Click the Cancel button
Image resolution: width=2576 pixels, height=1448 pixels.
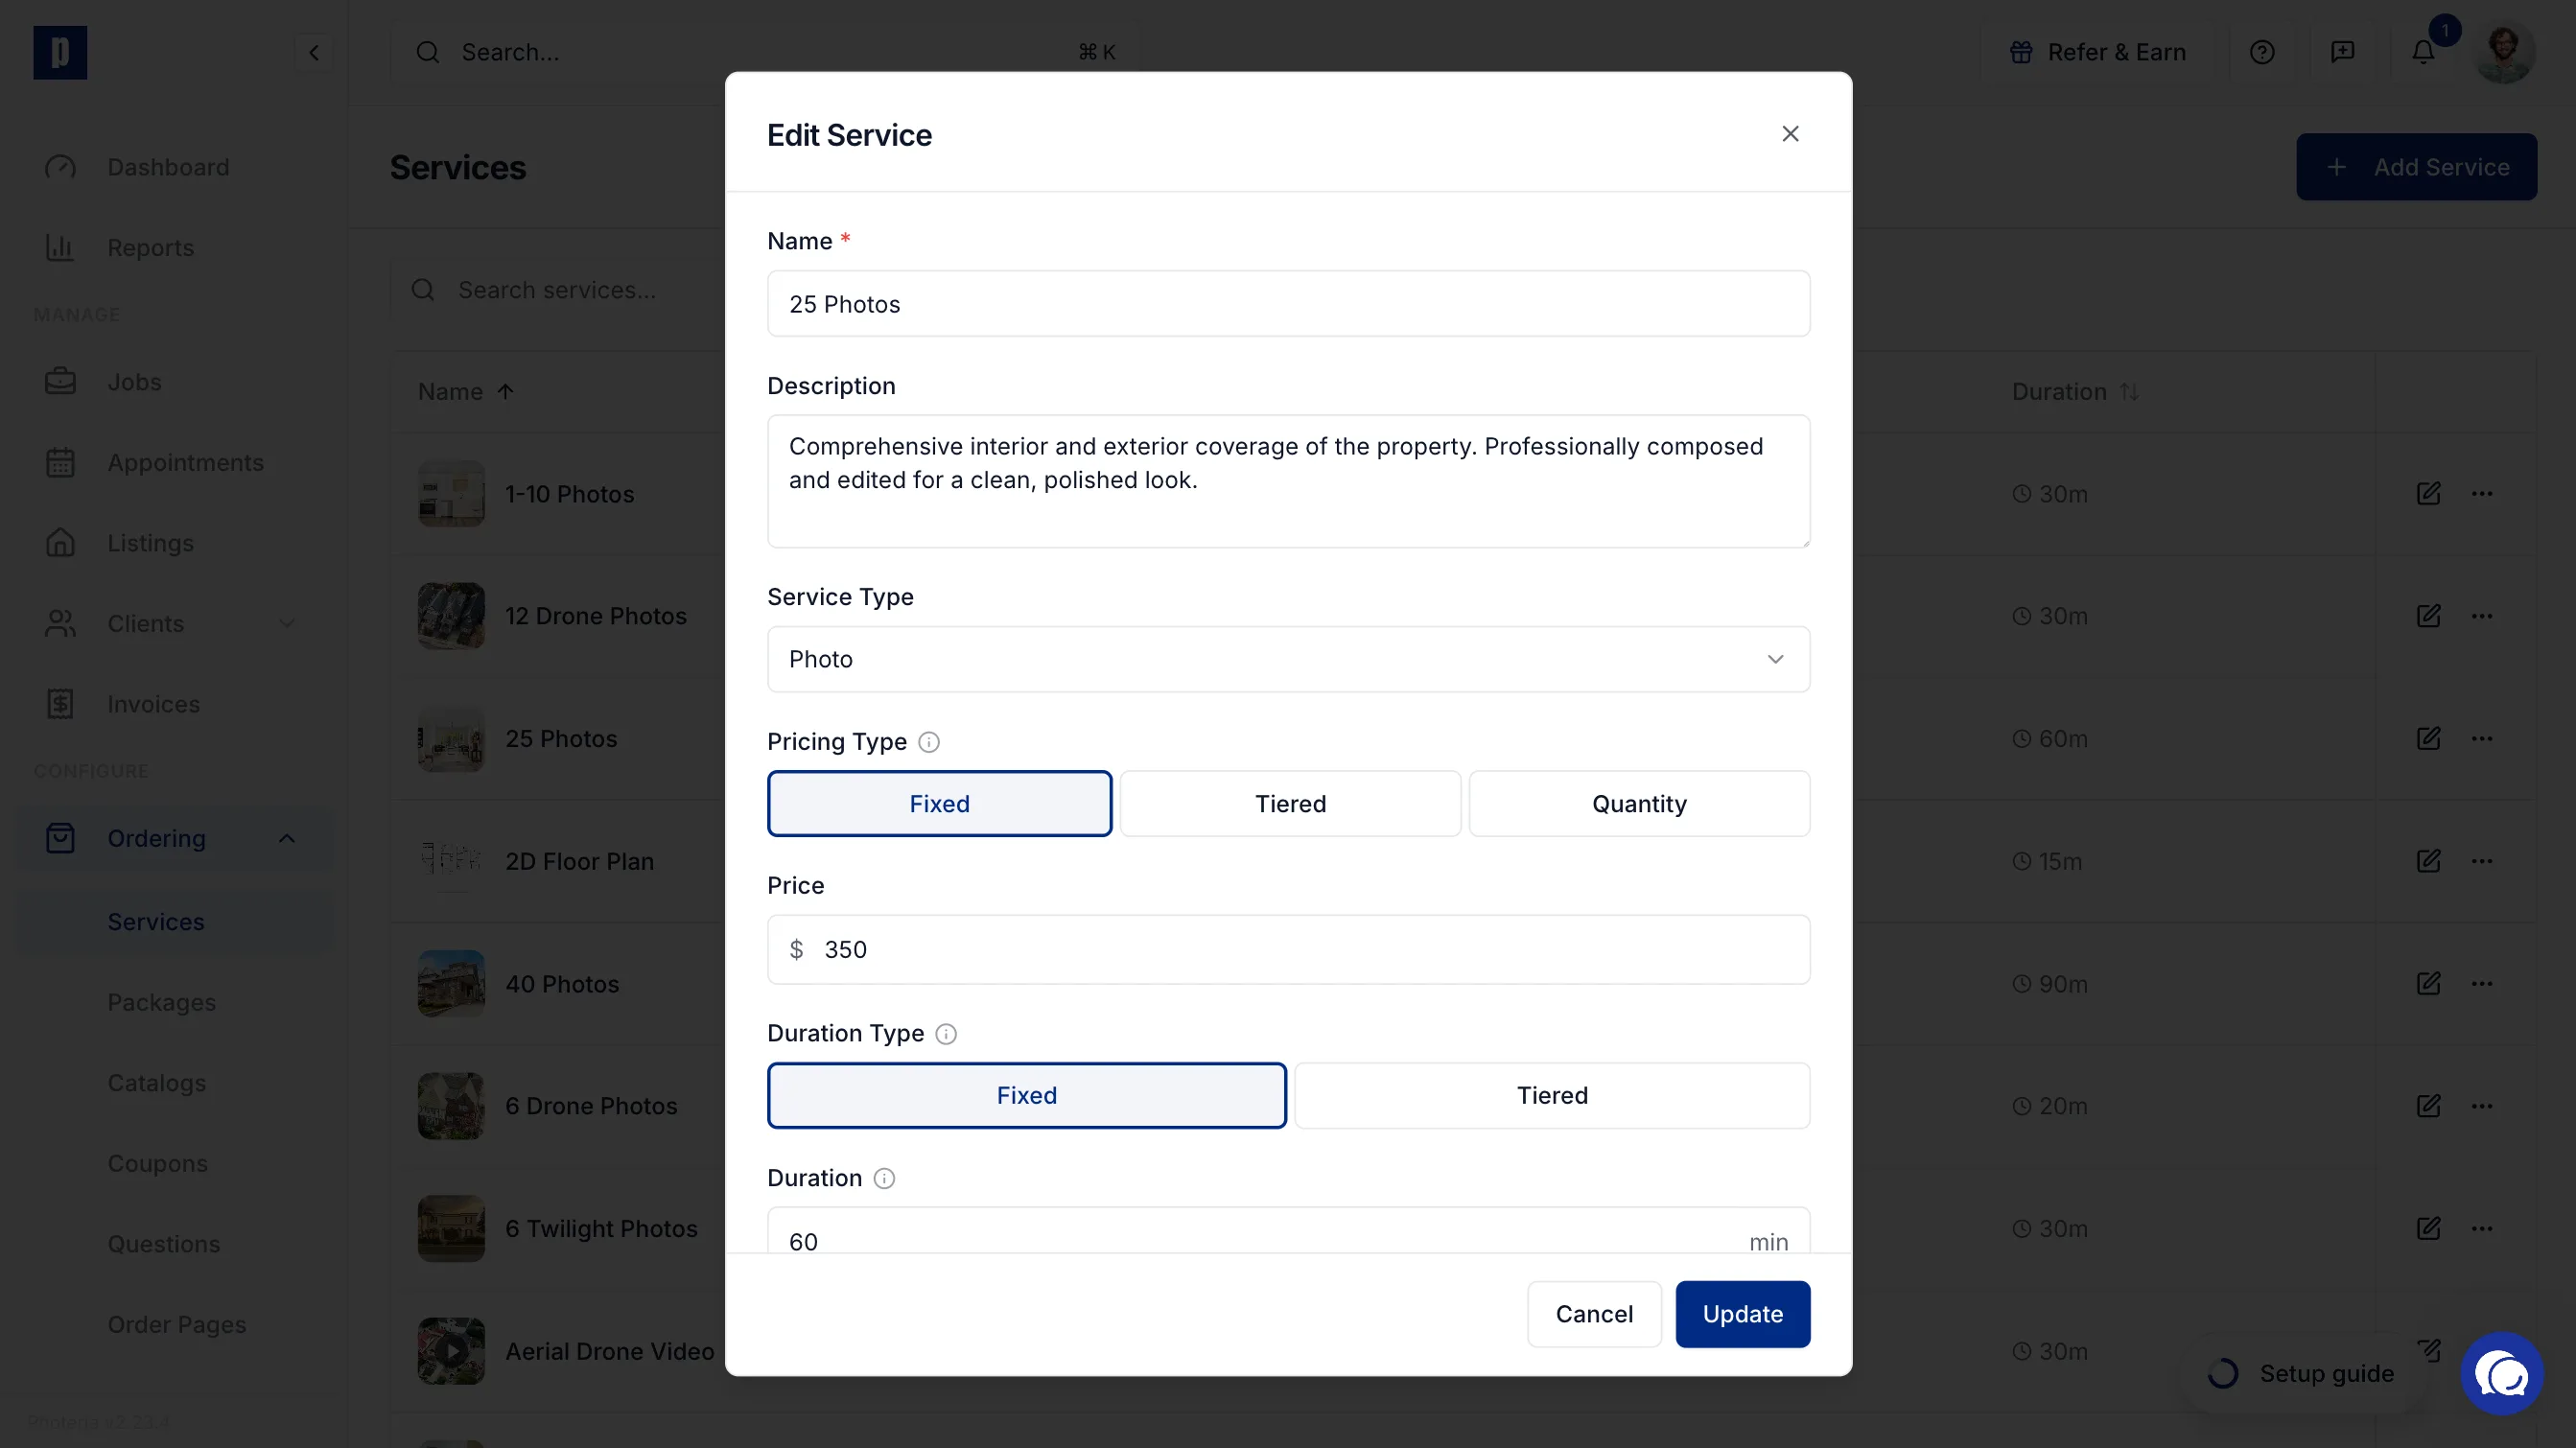point(1594,1315)
